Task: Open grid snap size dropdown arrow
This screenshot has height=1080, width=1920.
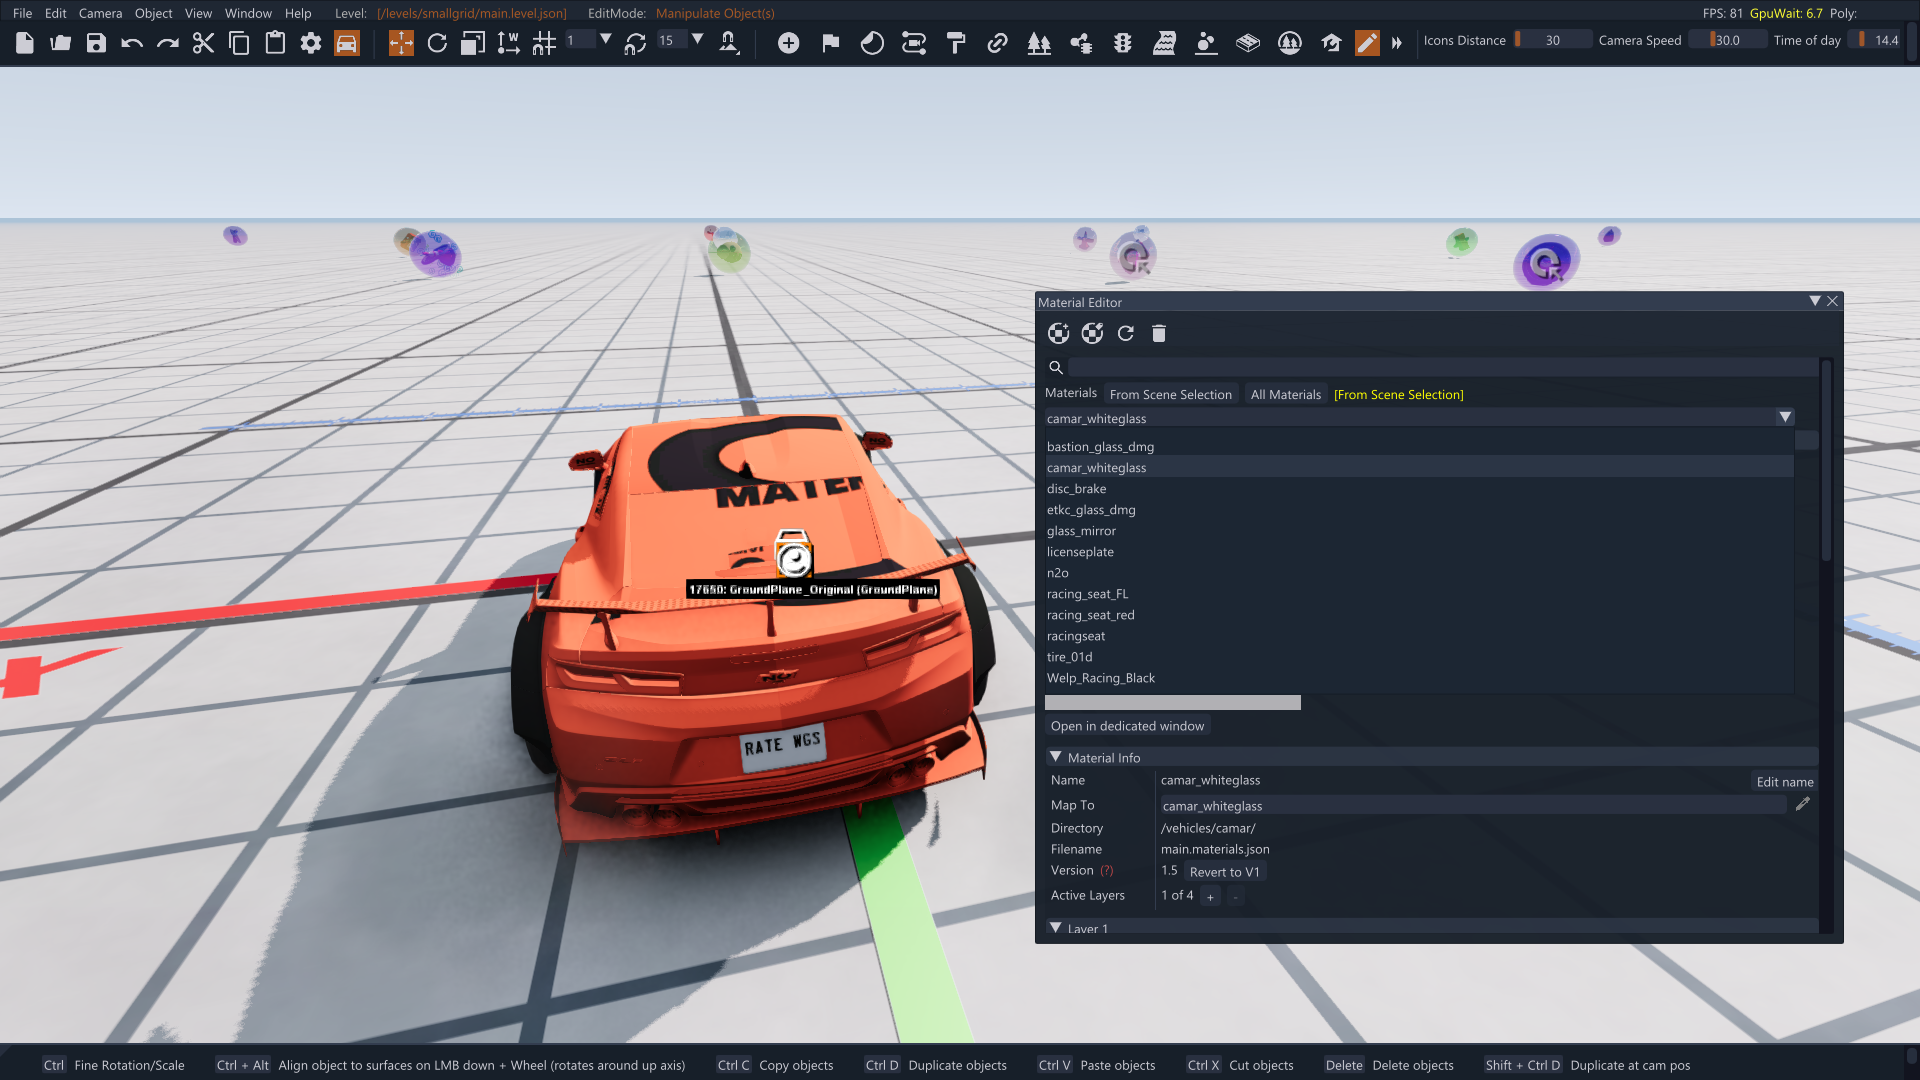Action: click(x=605, y=40)
